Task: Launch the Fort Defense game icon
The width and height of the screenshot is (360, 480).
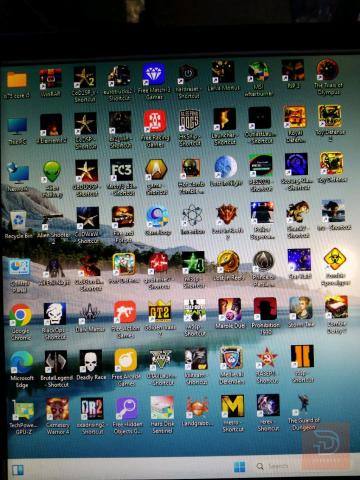Action: (x=124, y=264)
